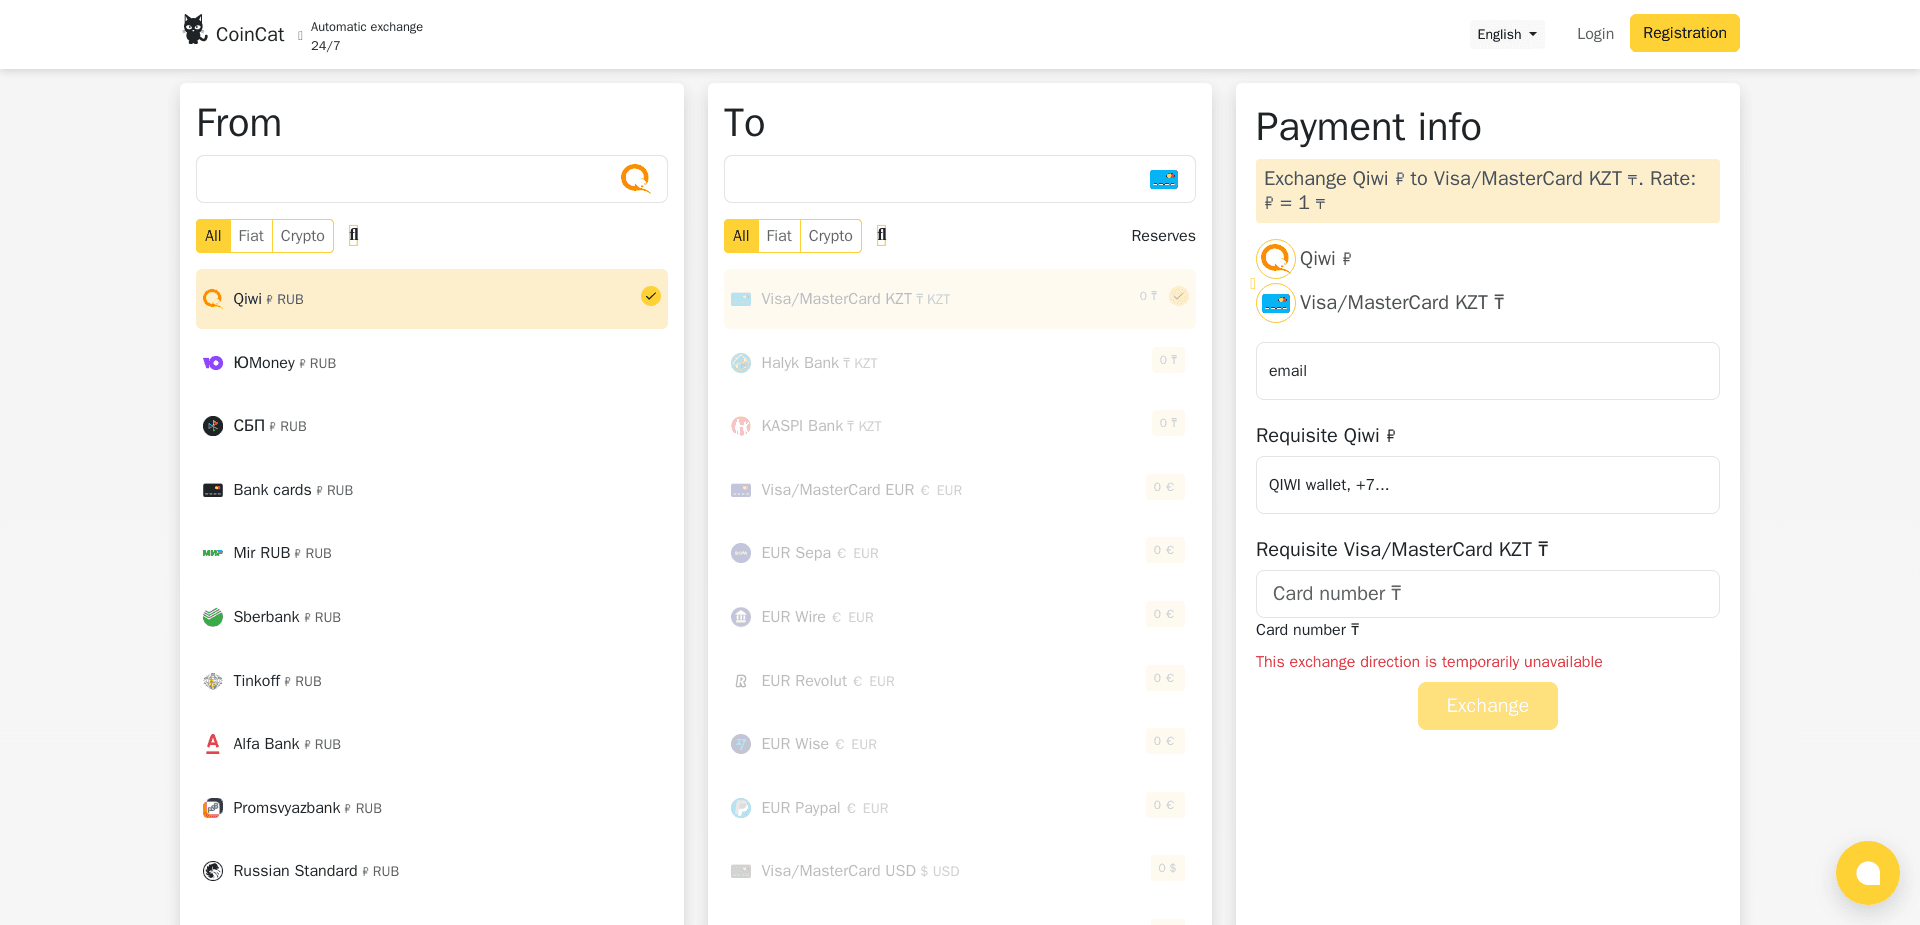Click the filter icon beside From currency tabs
This screenshot has width=1920, height=925.
click(x=354, y=235)
